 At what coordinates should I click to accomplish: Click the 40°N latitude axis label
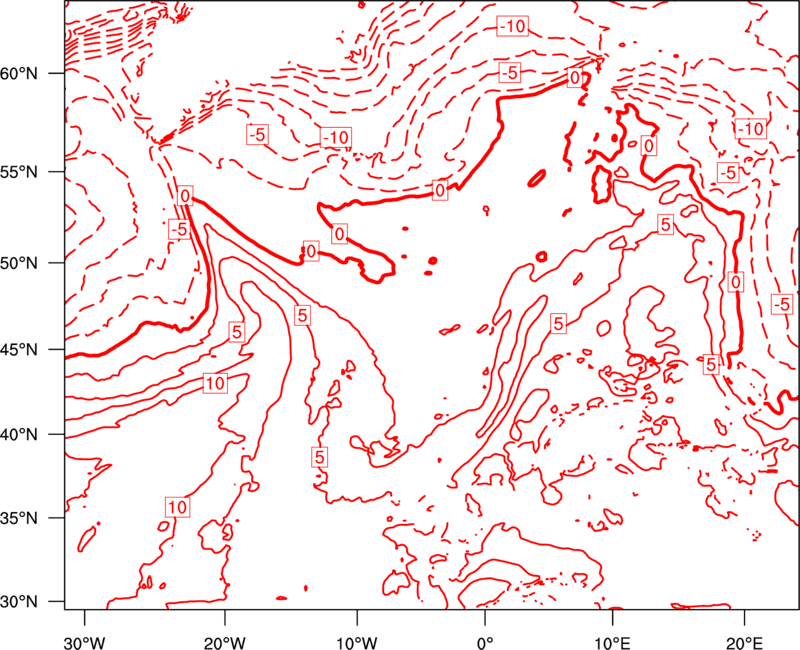[x=19, y=435]
